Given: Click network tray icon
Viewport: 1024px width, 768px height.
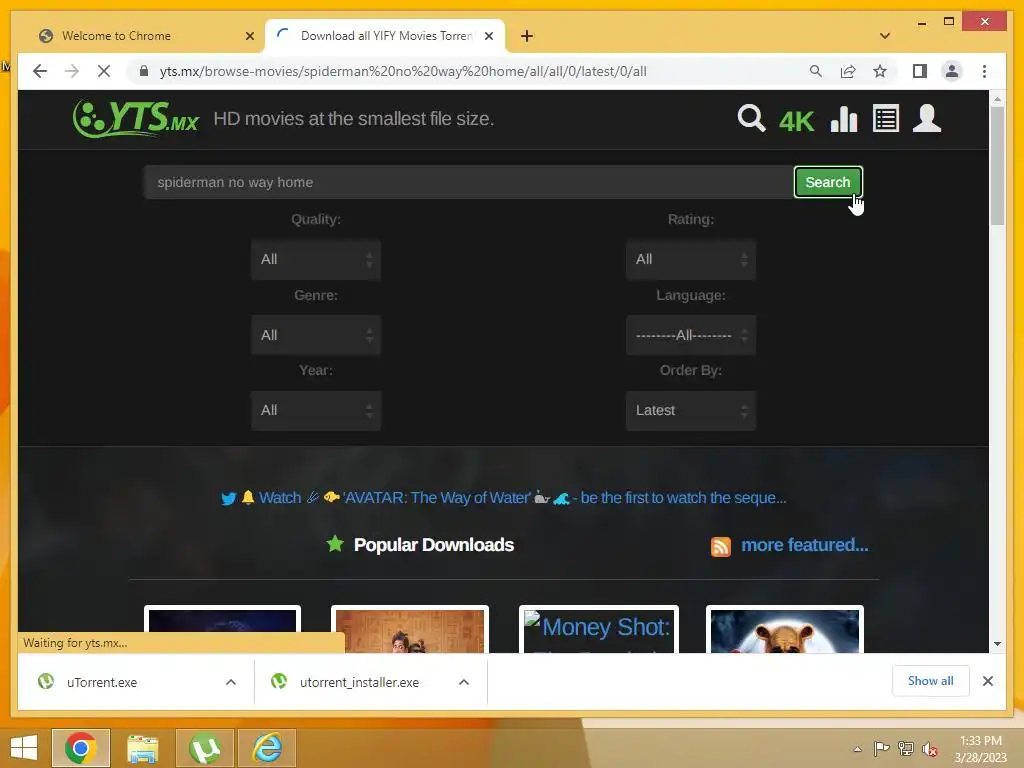Looking at the screenshot, I should pyautogui.click(x=905, y=749).
